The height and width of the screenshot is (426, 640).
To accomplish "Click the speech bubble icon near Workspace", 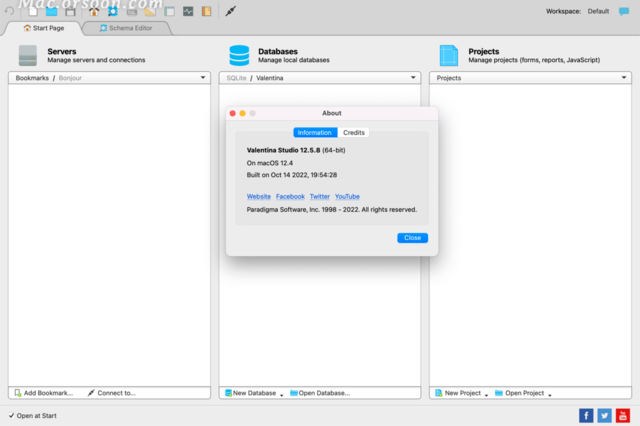I will [x=624, y=11].
